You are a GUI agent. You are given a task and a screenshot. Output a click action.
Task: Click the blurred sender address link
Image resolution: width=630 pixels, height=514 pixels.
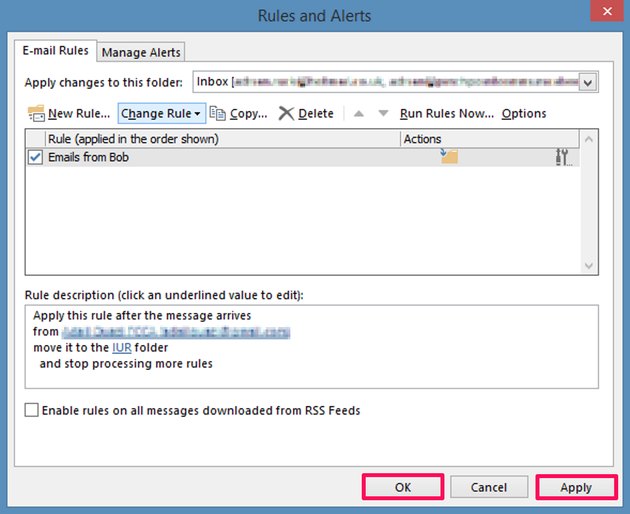point(176,332)
